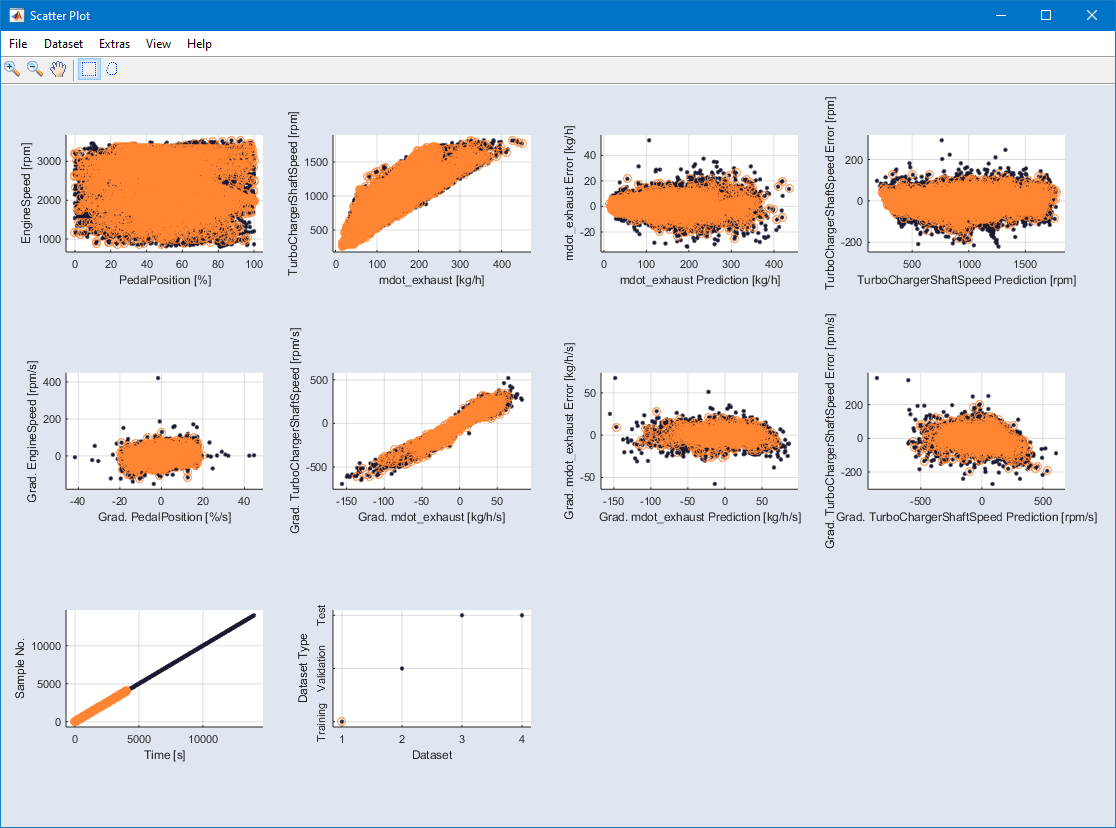This screenshot has height=828, width=1116.
Task: Expand the Extras menu
Action: [114, 44]
